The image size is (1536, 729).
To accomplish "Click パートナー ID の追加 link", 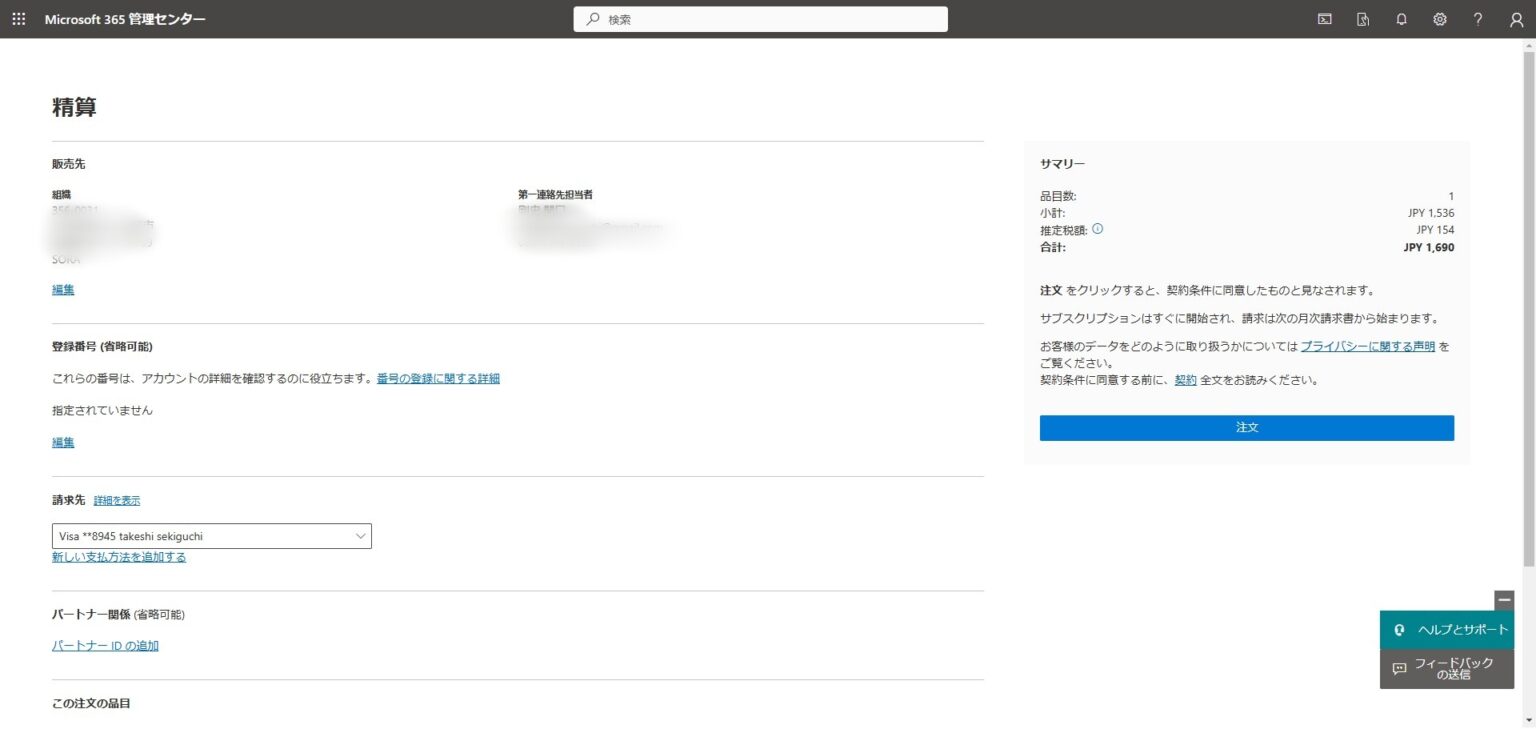I will click(105, 646).
